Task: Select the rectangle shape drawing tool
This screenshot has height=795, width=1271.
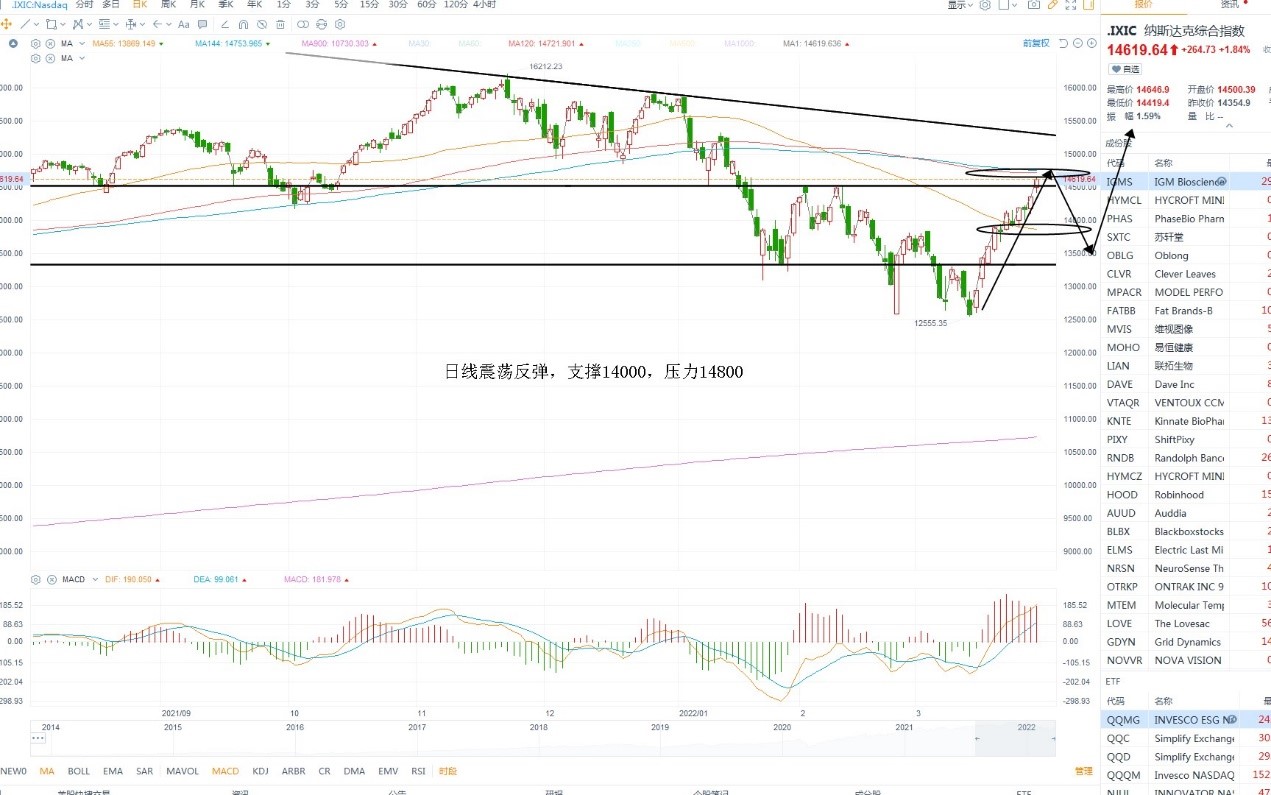Action: (x=51, y=24)
